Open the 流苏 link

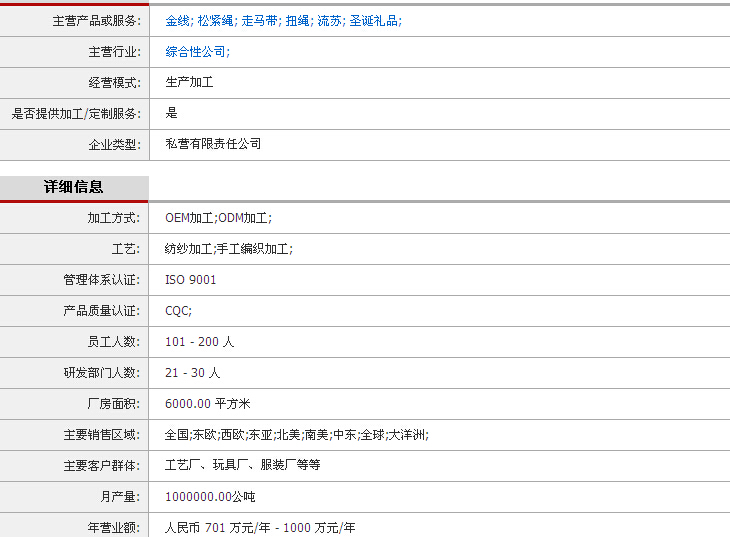coord(328,20)
